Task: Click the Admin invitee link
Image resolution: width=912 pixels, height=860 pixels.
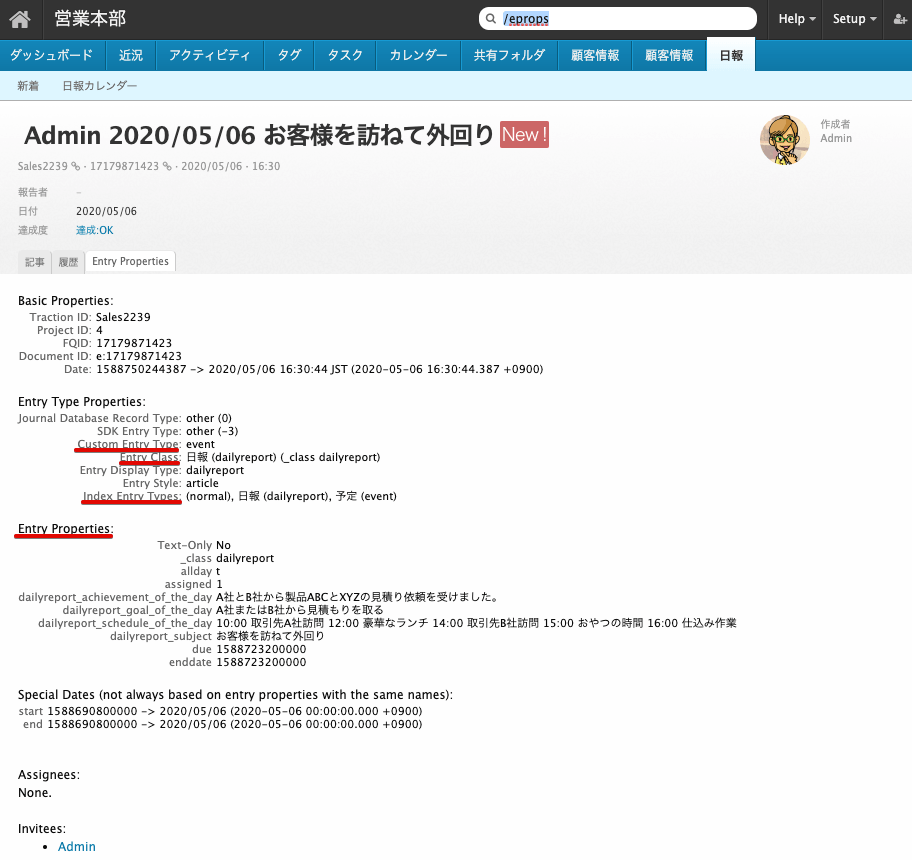Action: point(77,846)
